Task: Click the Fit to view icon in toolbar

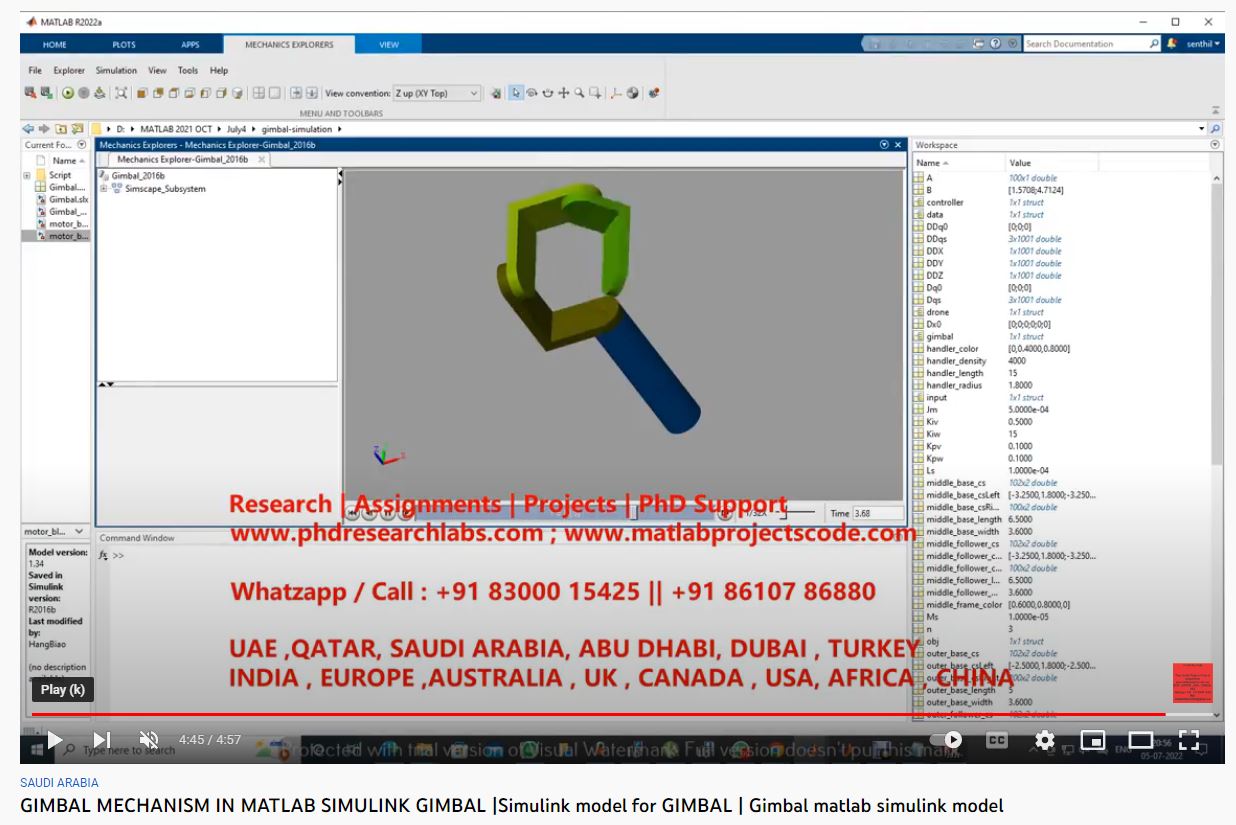Action: click(x=121, y=93)
